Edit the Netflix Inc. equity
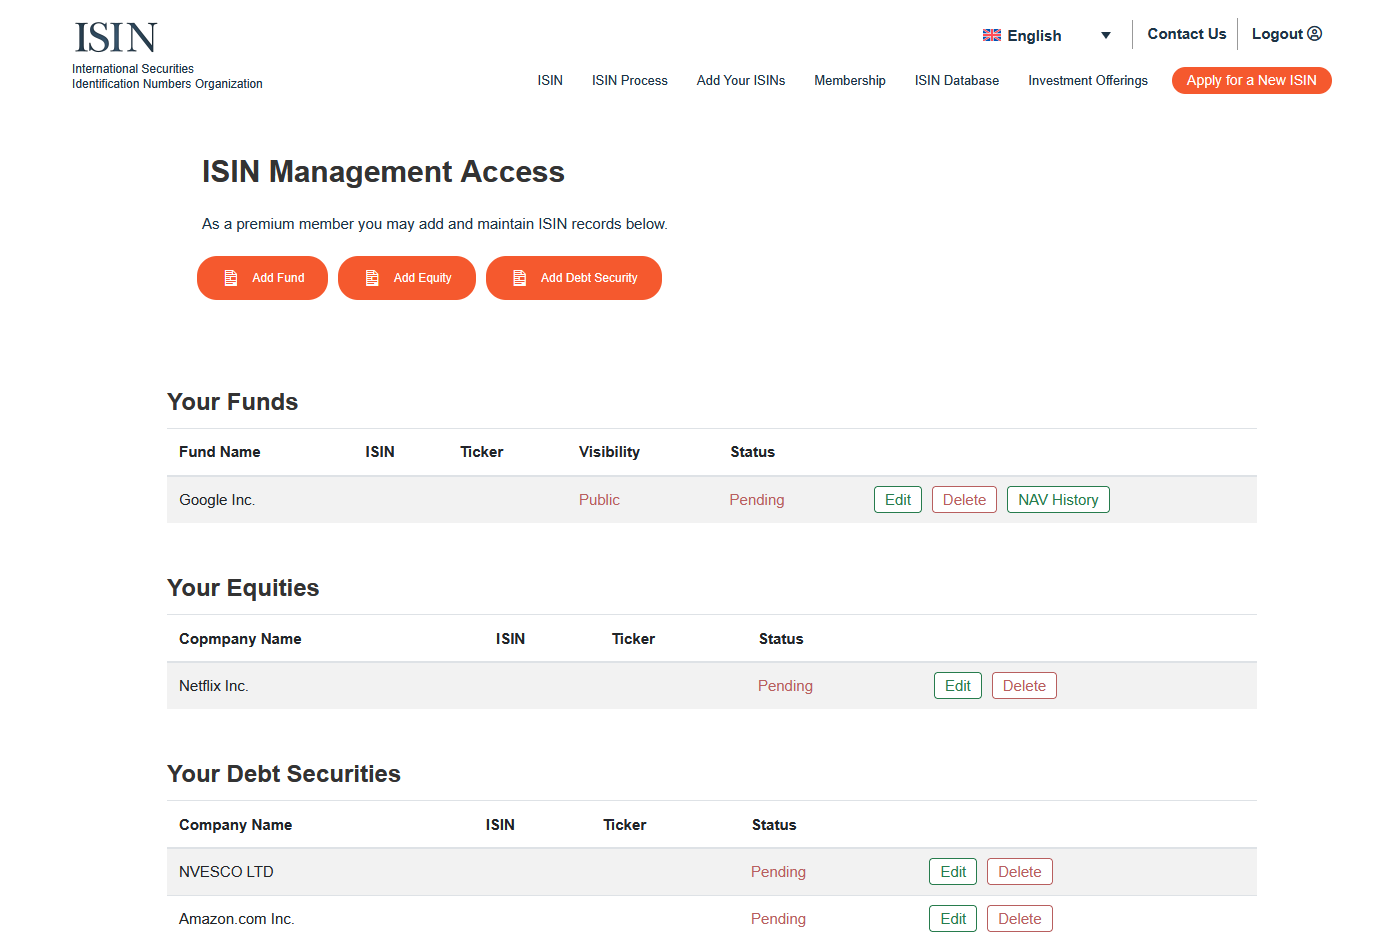Viewport: 1394px width, 934px height. (958, 686)
